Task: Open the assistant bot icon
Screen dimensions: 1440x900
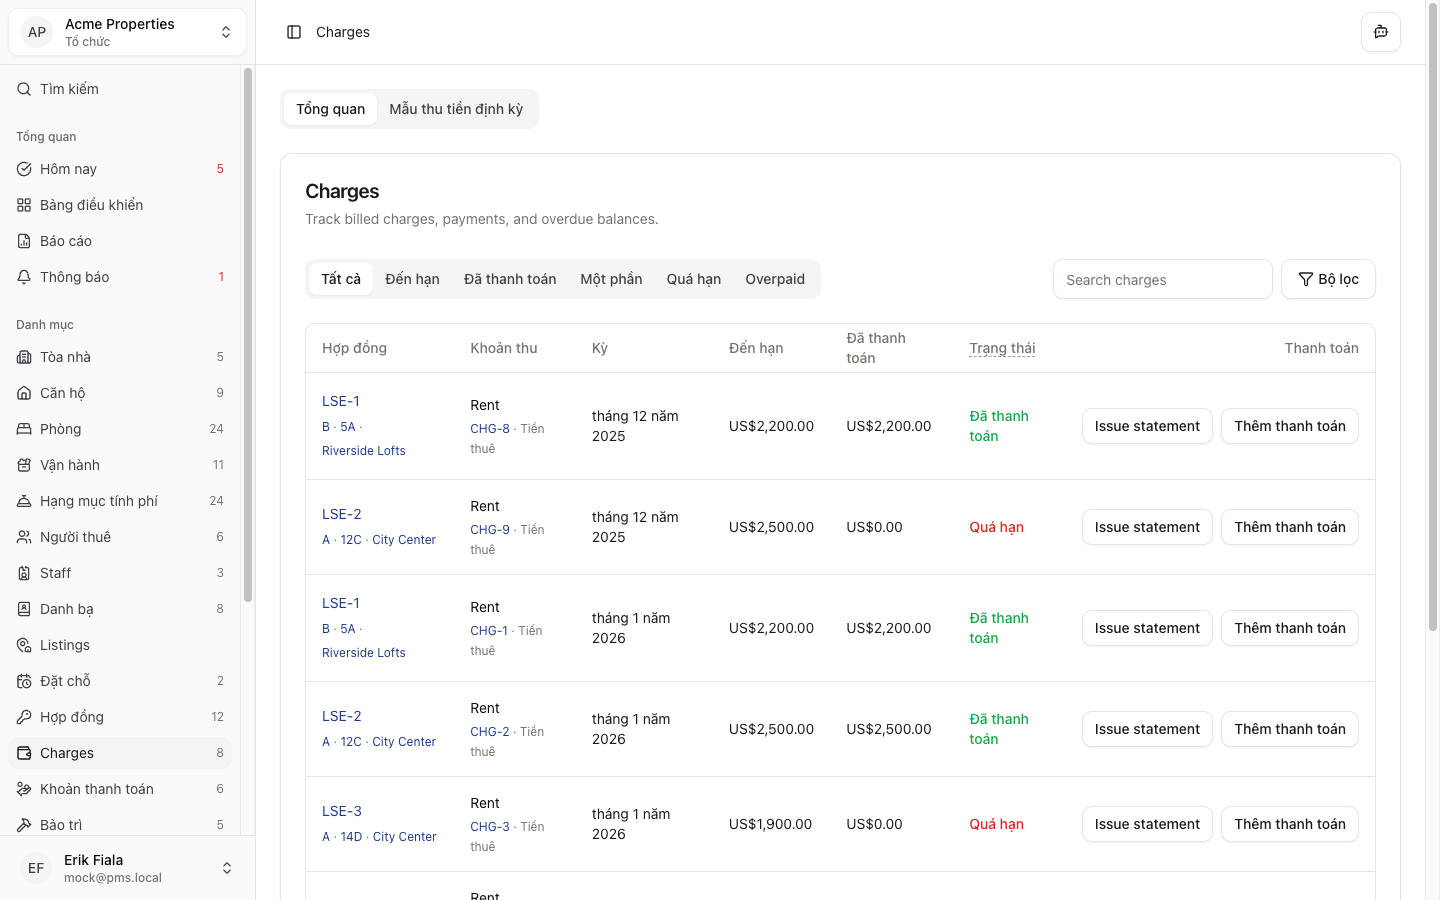Action: [x=1380, y=32]
